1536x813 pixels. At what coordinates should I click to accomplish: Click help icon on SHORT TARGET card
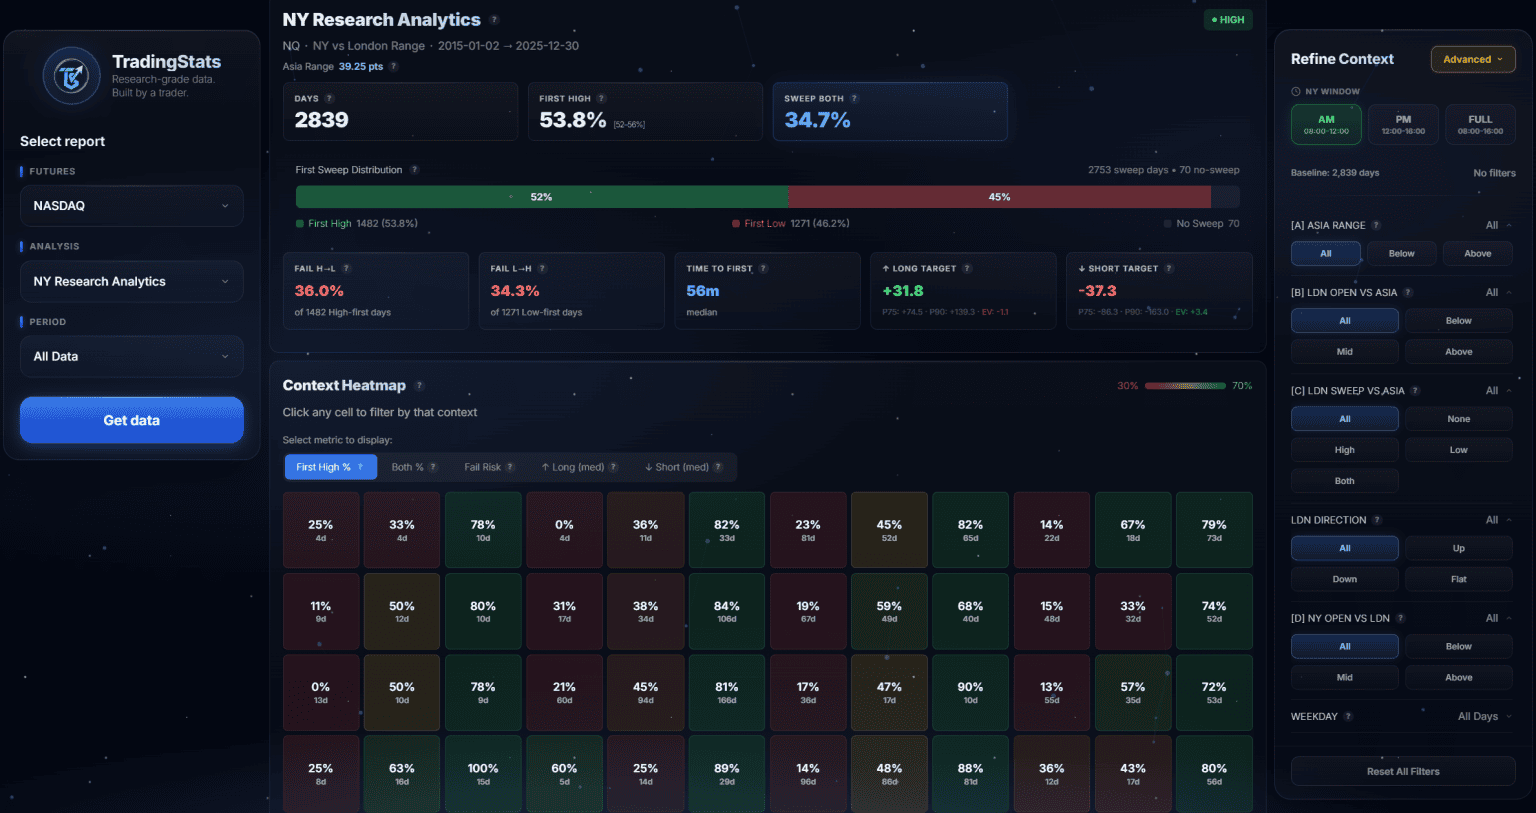[1169, 268]
